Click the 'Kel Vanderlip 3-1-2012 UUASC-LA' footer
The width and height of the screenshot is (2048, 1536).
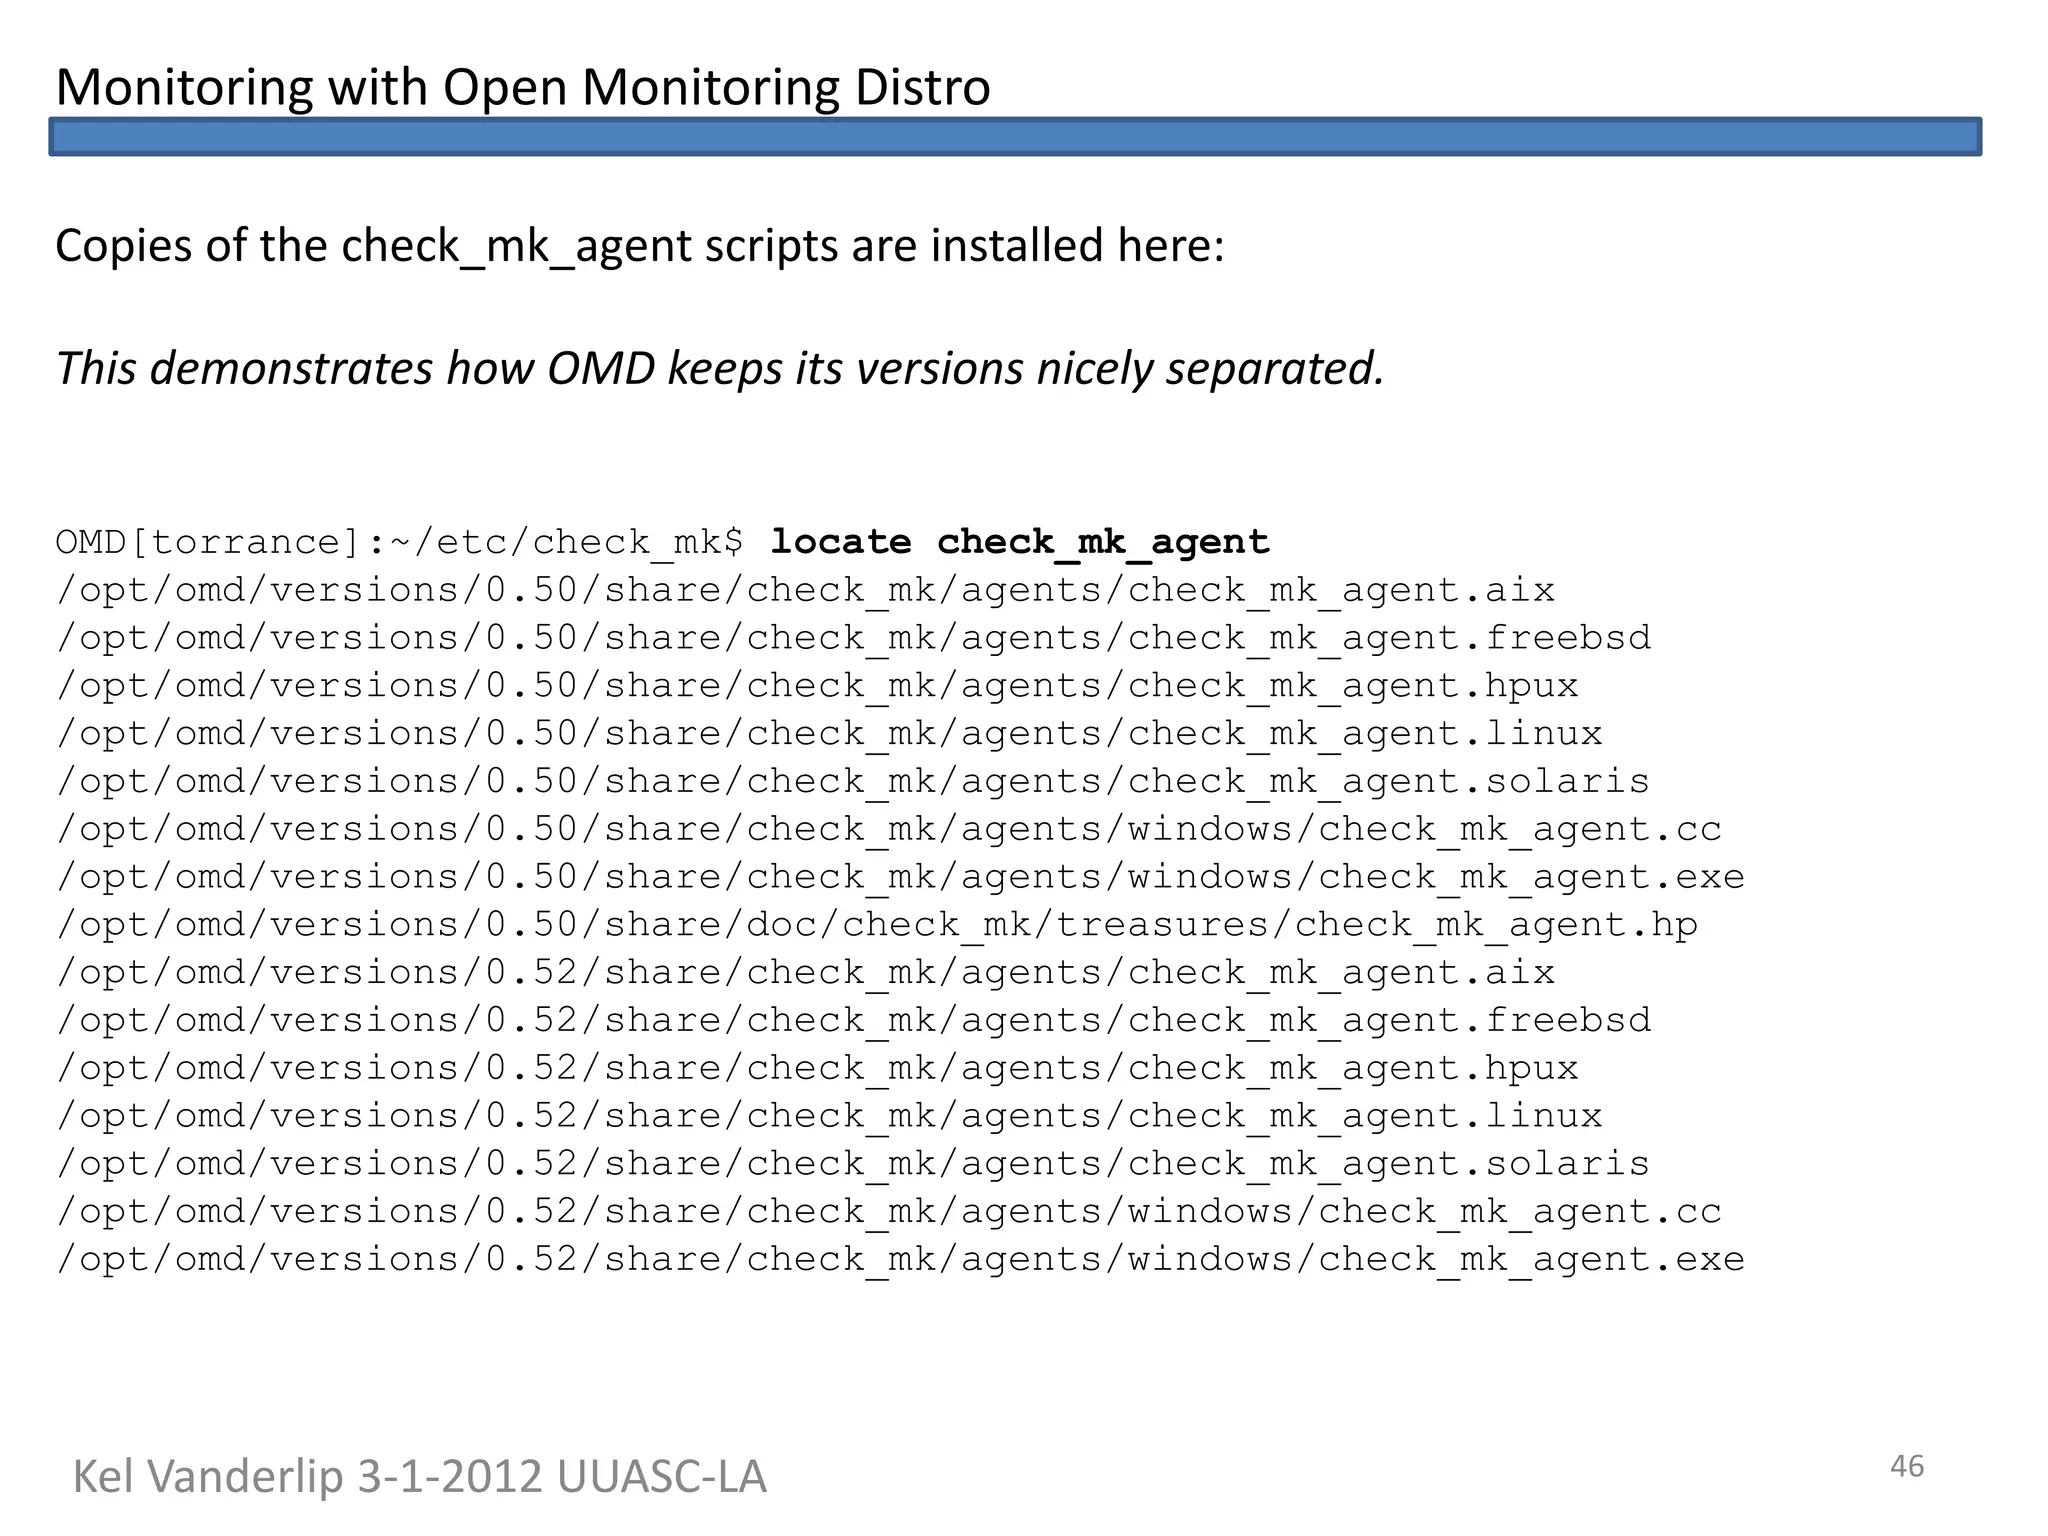[419, 1477]
